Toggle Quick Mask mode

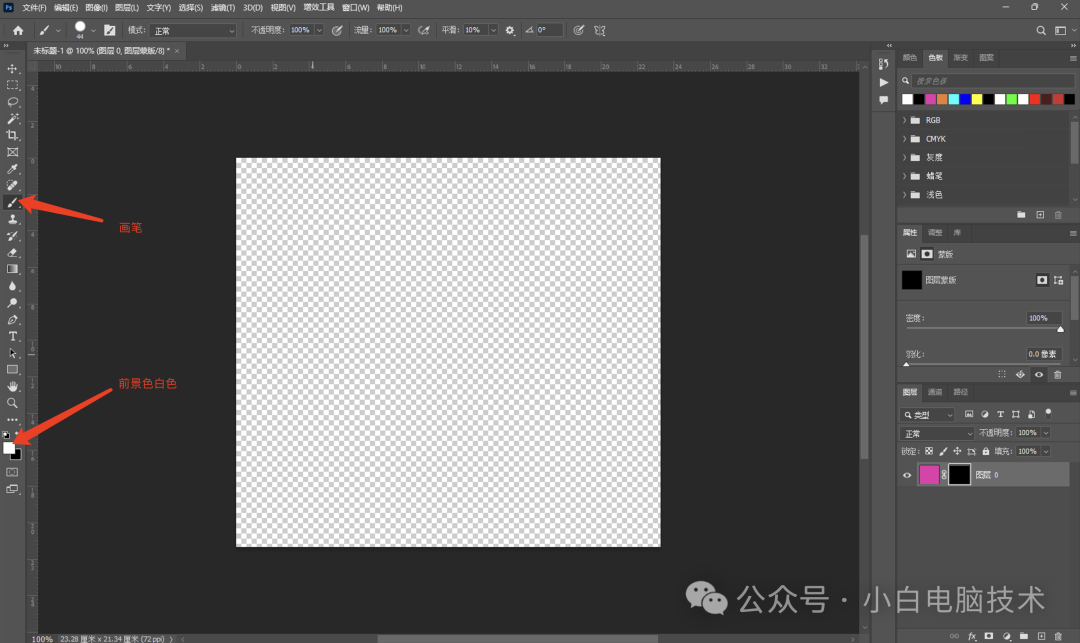[x=12, y=472]
